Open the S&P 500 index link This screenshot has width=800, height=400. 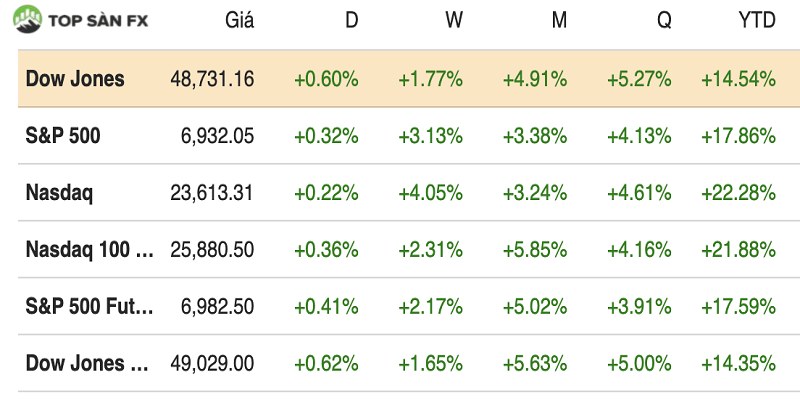(x=63, y=136)
